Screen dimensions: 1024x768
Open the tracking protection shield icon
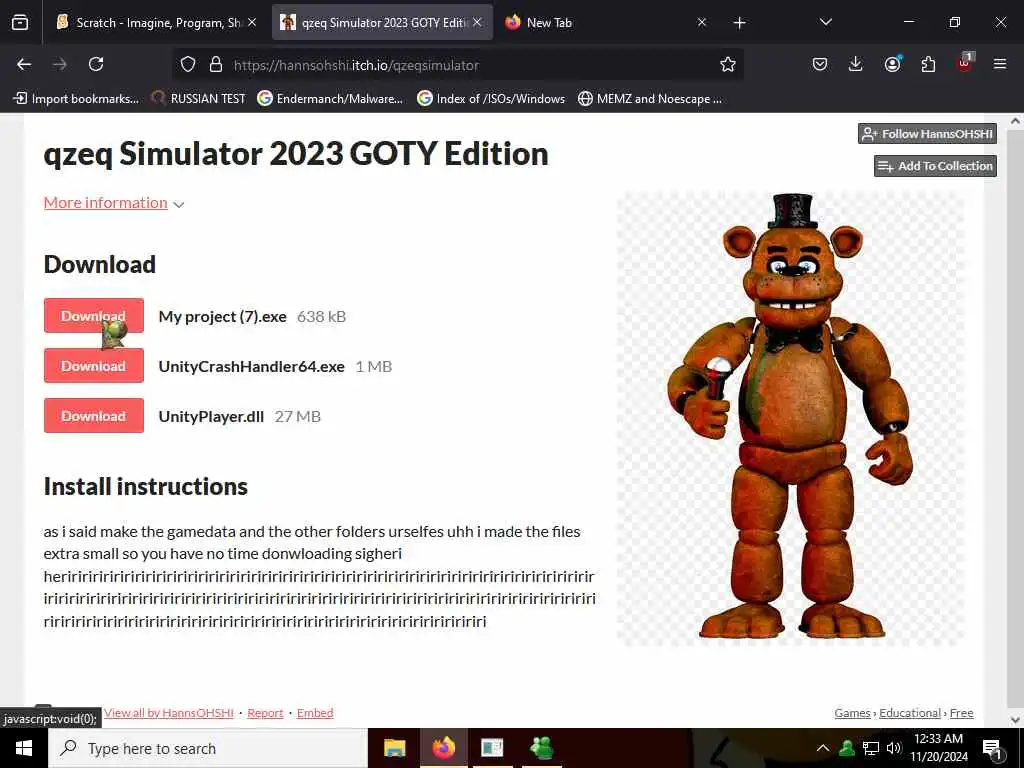click(x=188, y=64)
